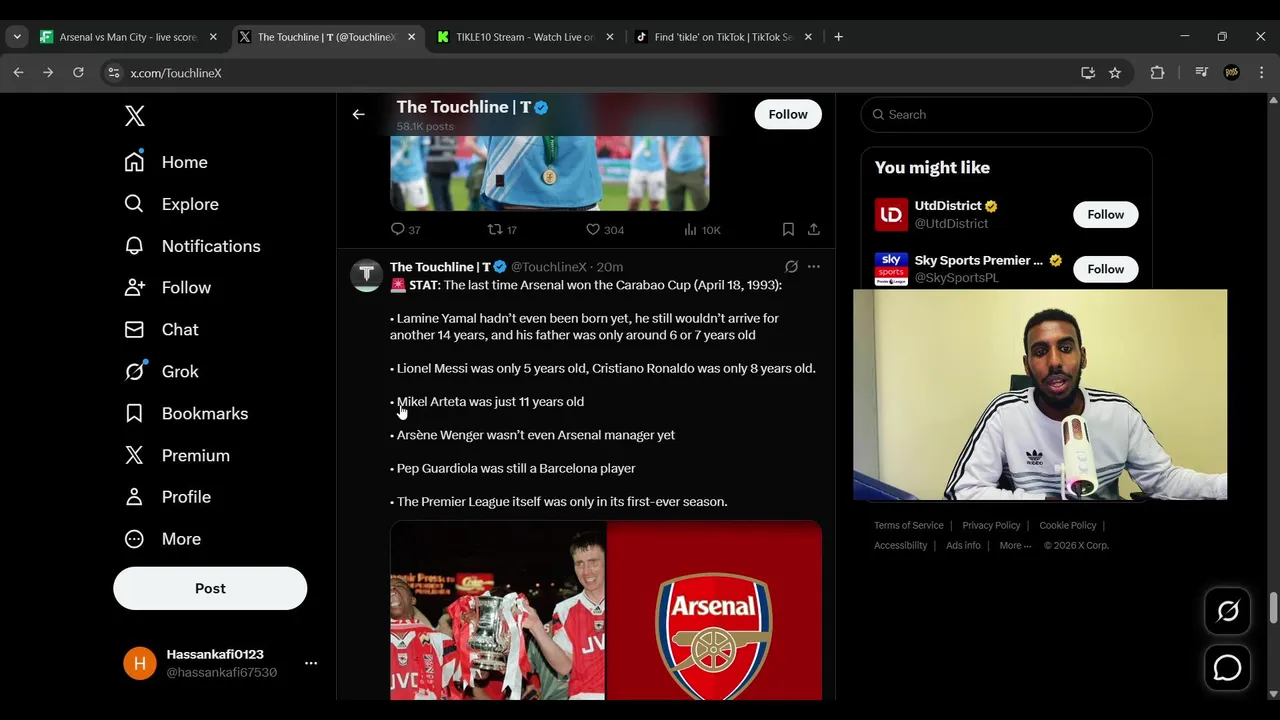Click the X logo in sidebar
Screen dimensions: 1280x720
click(x=135, y=115)
